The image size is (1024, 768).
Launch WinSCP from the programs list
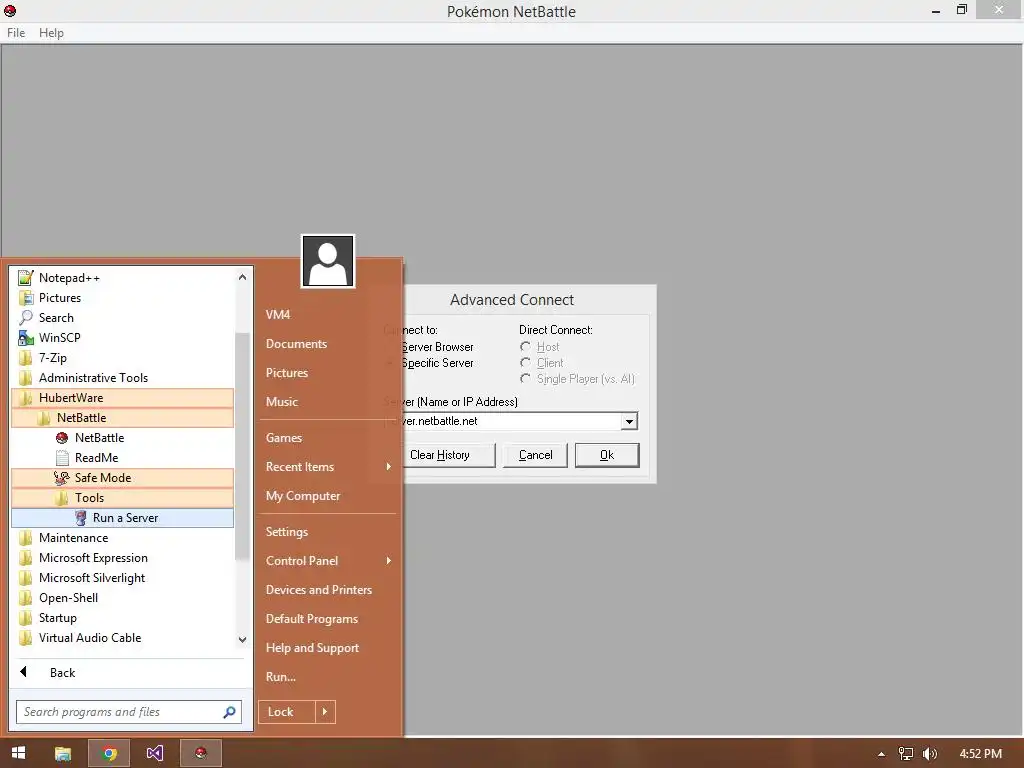coord(122,338)
